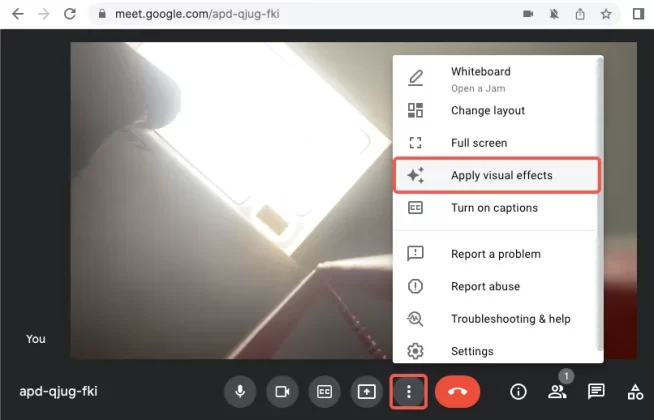Open the Activities shapes icon
This screenshot has width=654, height=420.
pyautogui.click(x=635, y=392)
